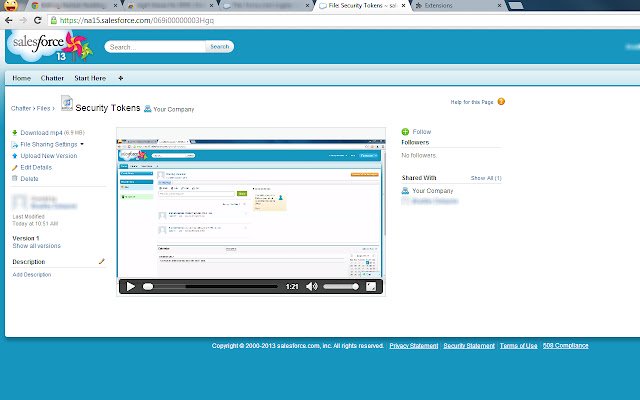
Task: Click the green plus Follow icon
Action: pyautogui.click(x=405, y=132)
